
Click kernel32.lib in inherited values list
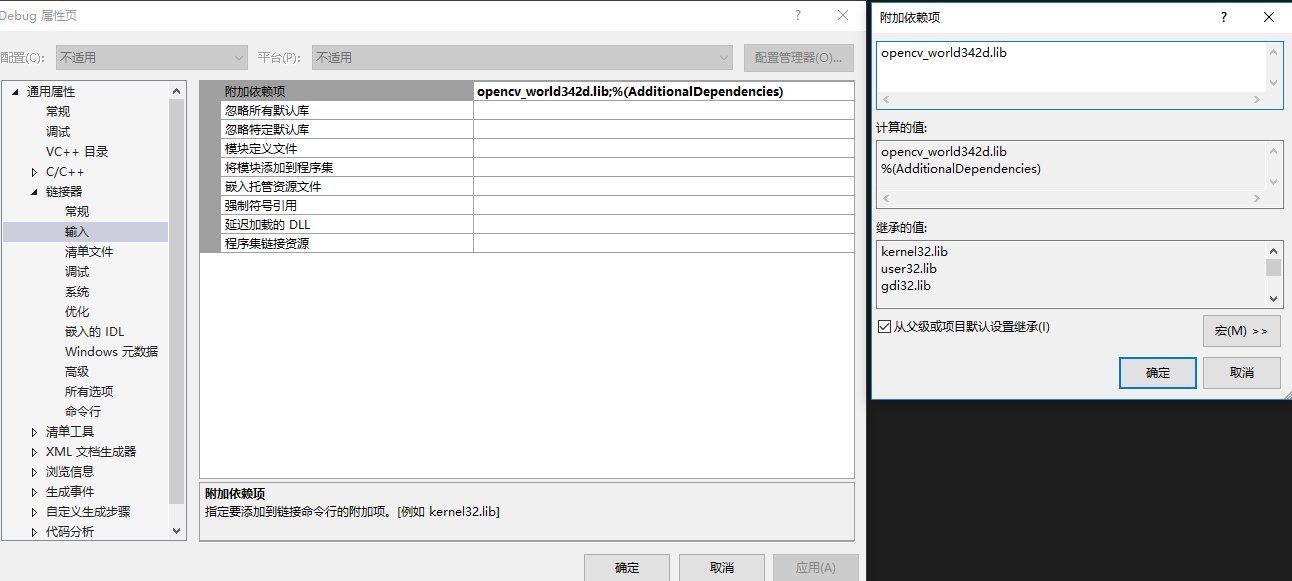914,252
